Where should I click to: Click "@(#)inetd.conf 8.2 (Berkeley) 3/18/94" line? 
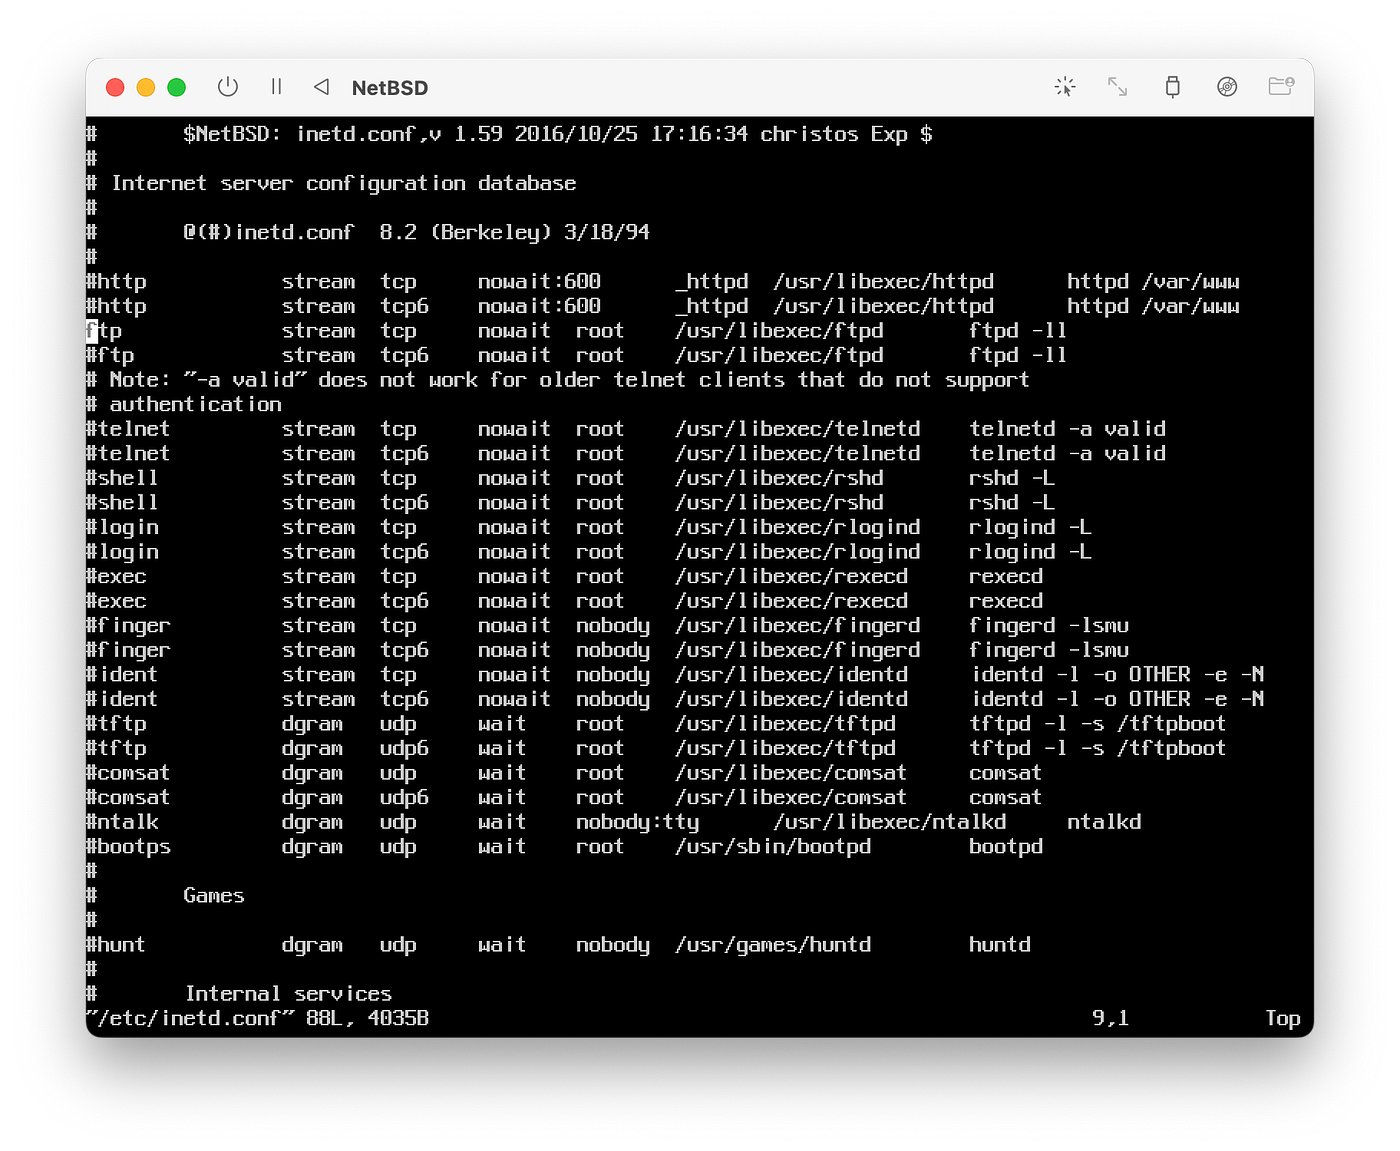[416, 232]
